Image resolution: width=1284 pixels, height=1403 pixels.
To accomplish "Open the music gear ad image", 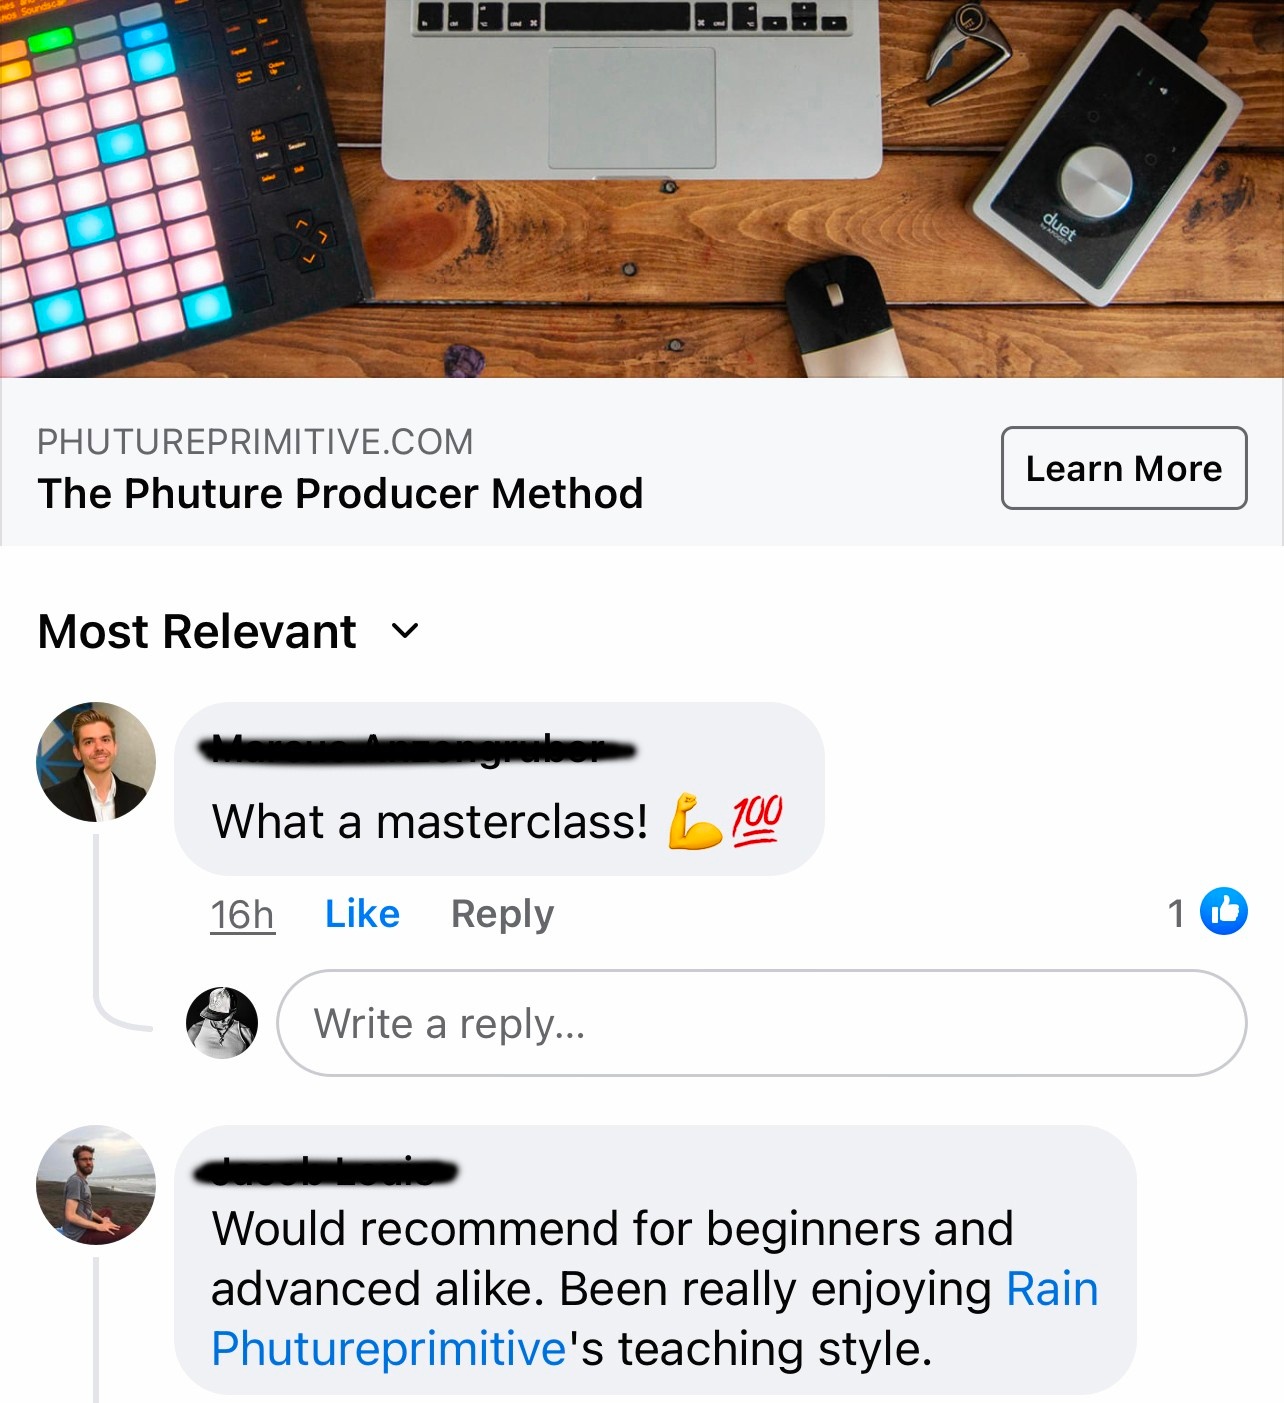I will (642, 188).
